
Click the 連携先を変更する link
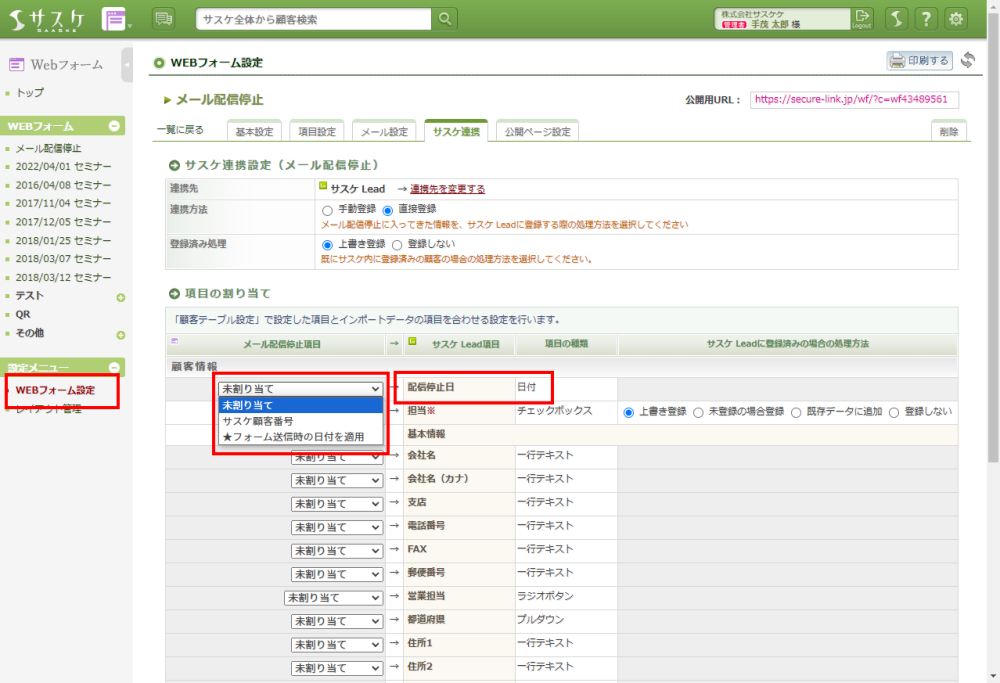click(447, 188)
